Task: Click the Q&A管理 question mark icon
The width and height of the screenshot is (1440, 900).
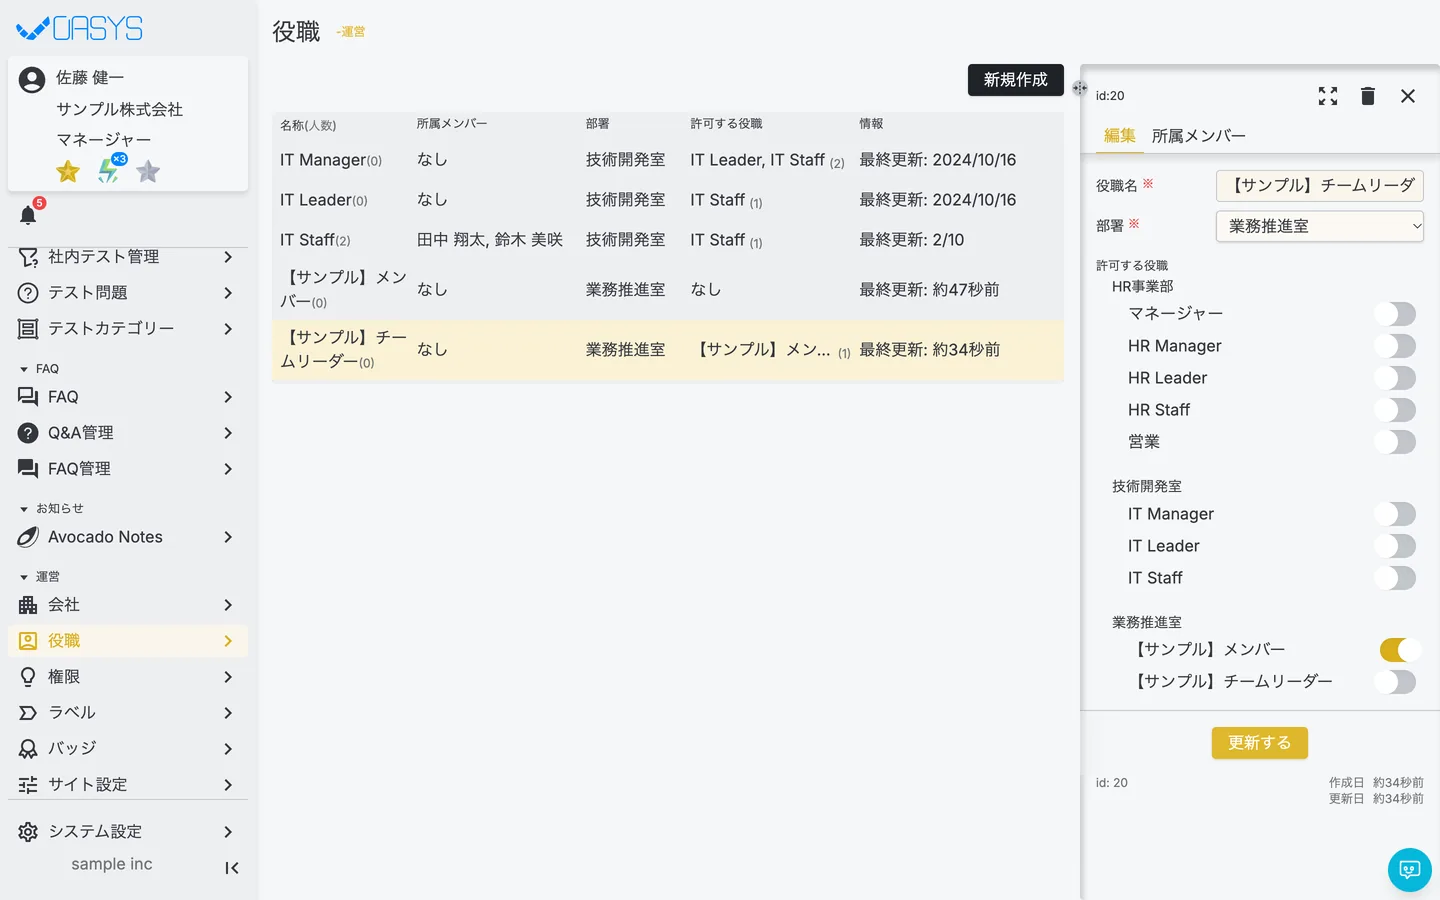Action: pos(28,433)
